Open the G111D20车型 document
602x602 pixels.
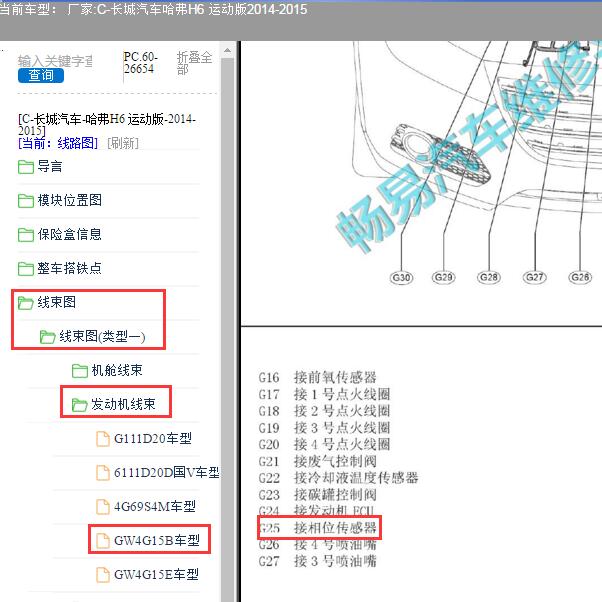click(x=153, y=438)
